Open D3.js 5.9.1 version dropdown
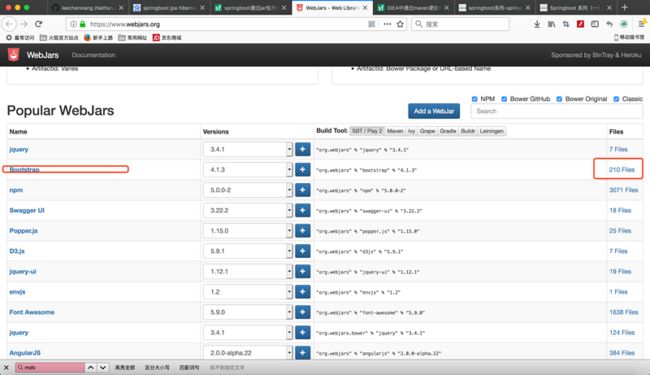 click(x=248, y=251)
